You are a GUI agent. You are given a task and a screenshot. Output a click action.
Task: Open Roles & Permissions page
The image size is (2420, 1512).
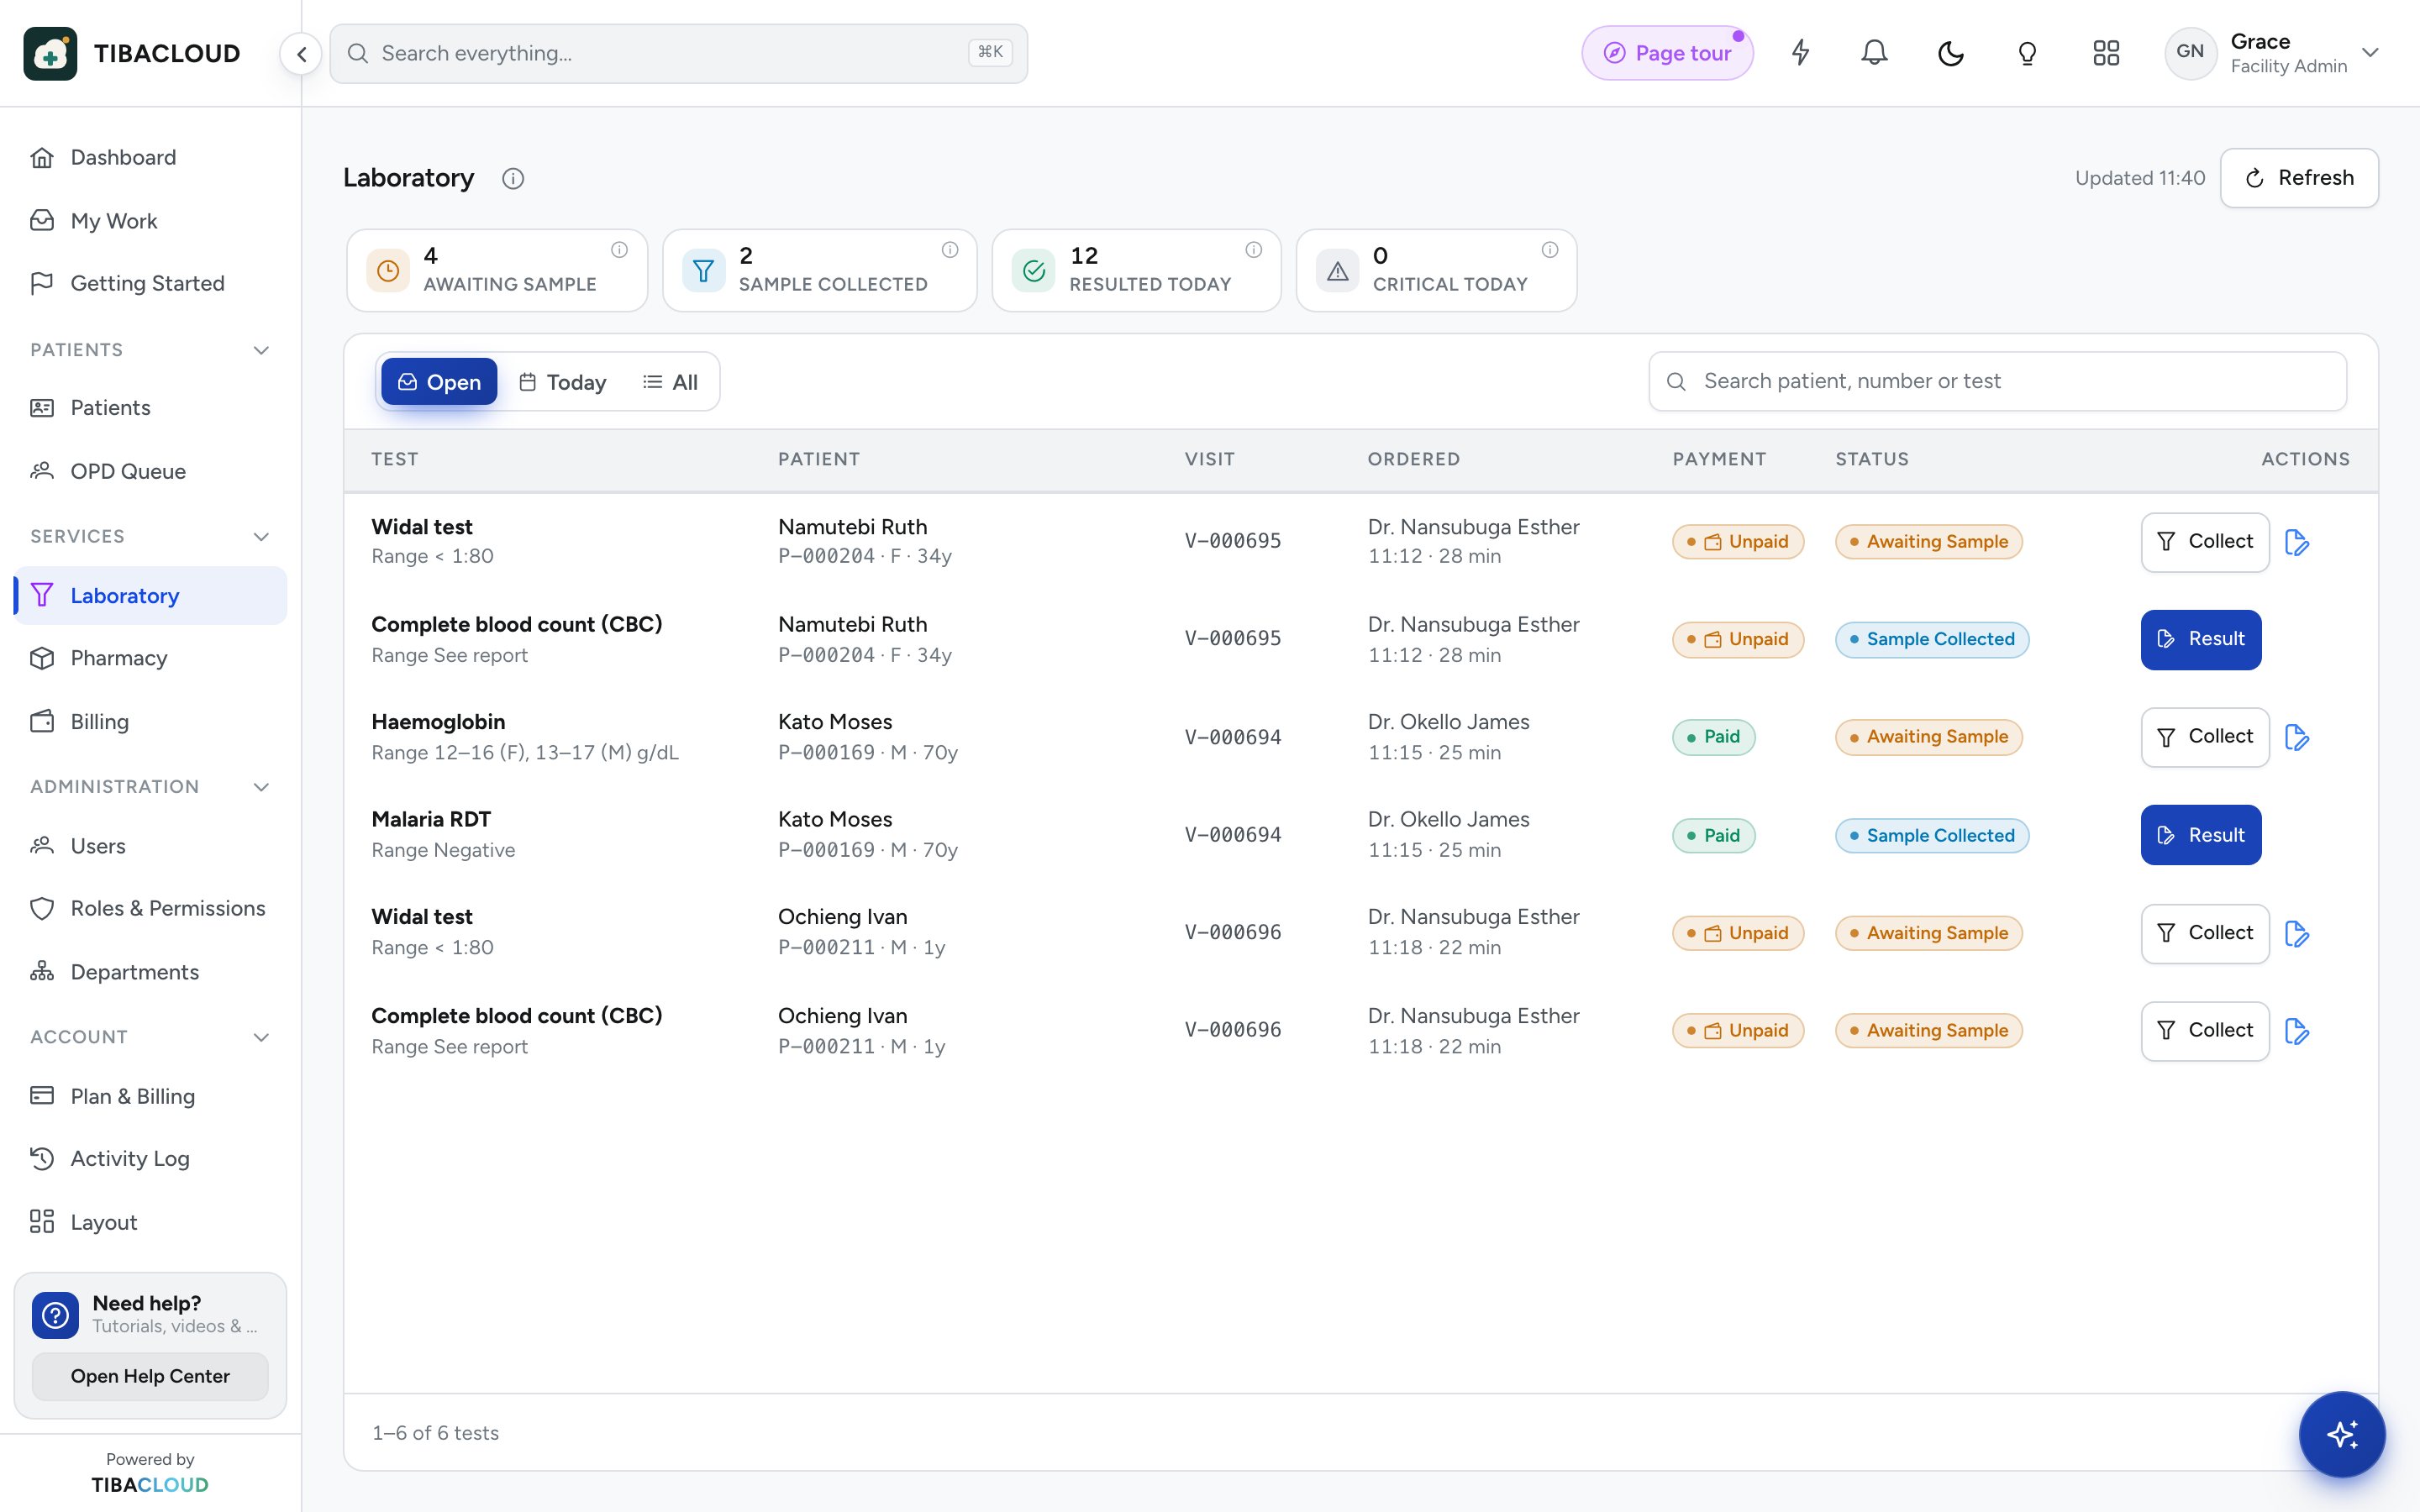click(151, 908)
